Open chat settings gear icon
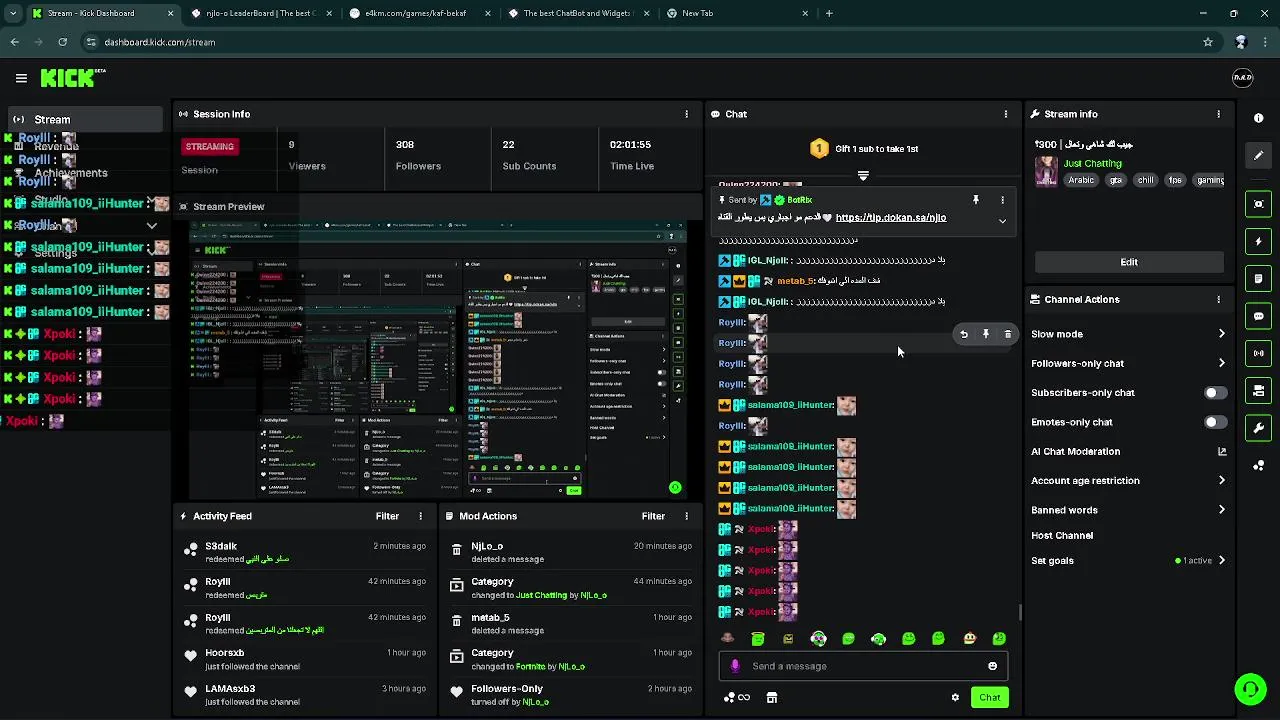Viewport: 1280px width, 720px height. 955,698
